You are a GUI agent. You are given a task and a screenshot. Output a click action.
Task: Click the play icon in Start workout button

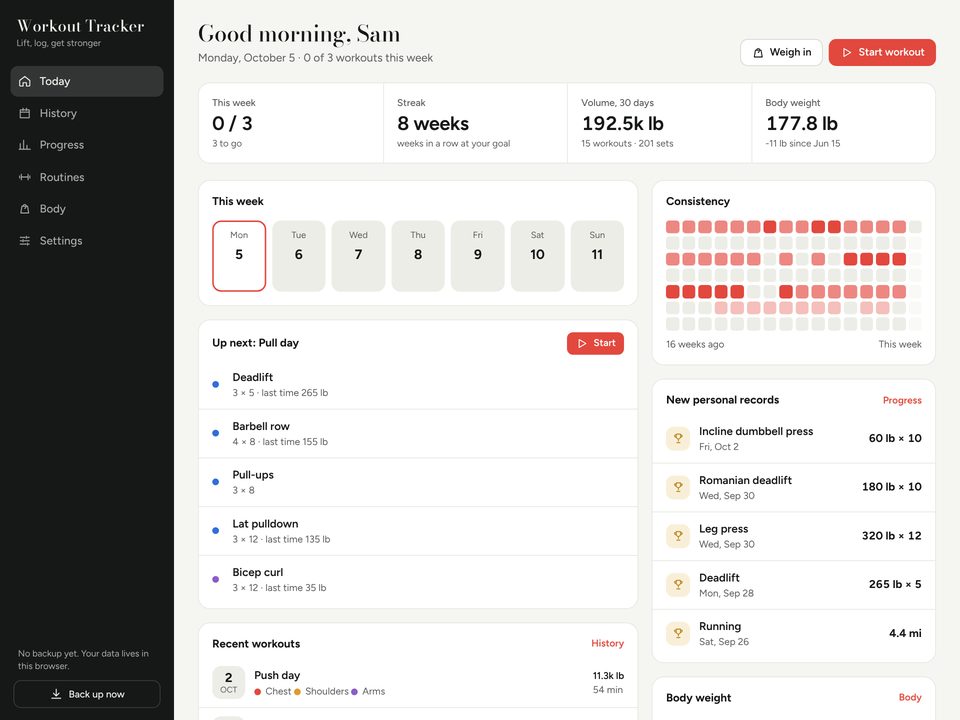point(847,53)
